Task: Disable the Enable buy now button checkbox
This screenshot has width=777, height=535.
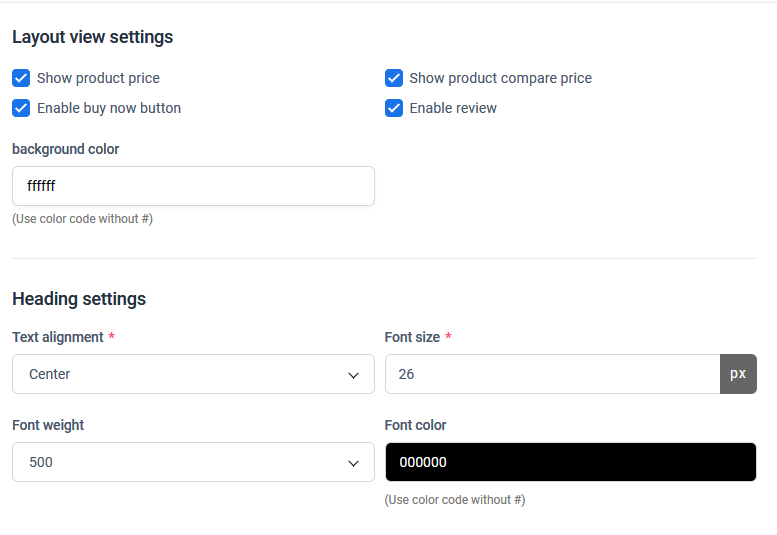Action: [21, 108]
